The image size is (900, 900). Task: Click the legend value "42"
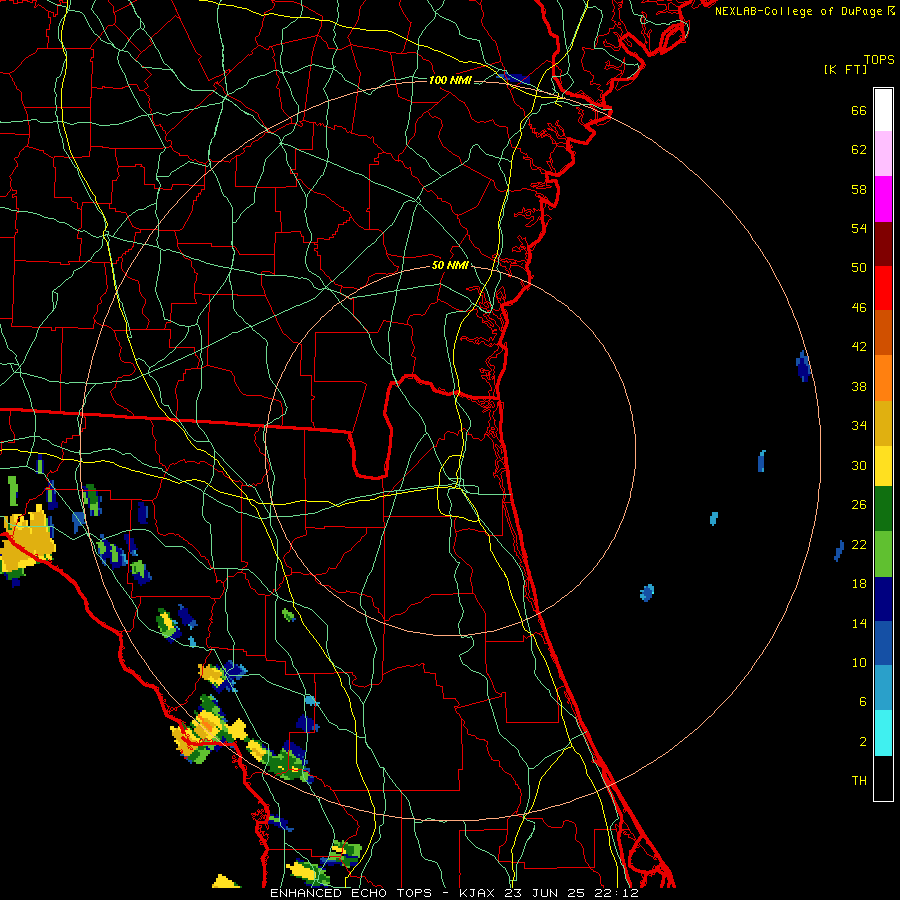(x=859, y=347)
